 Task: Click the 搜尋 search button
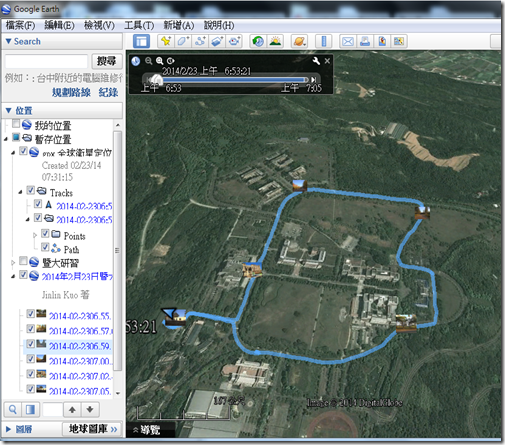tap(107, 61)
